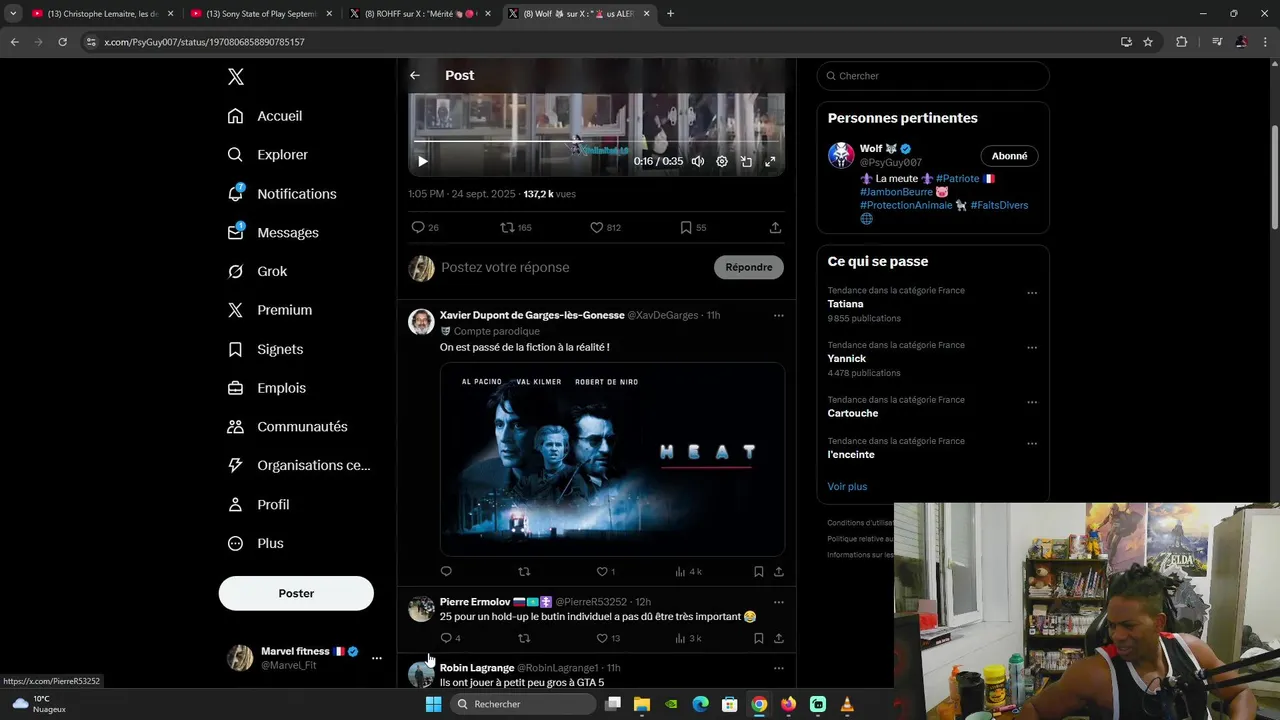Open more options for Robin Lagrange's reply
Screen dimensions: 1280x720
tap(778, 668)
